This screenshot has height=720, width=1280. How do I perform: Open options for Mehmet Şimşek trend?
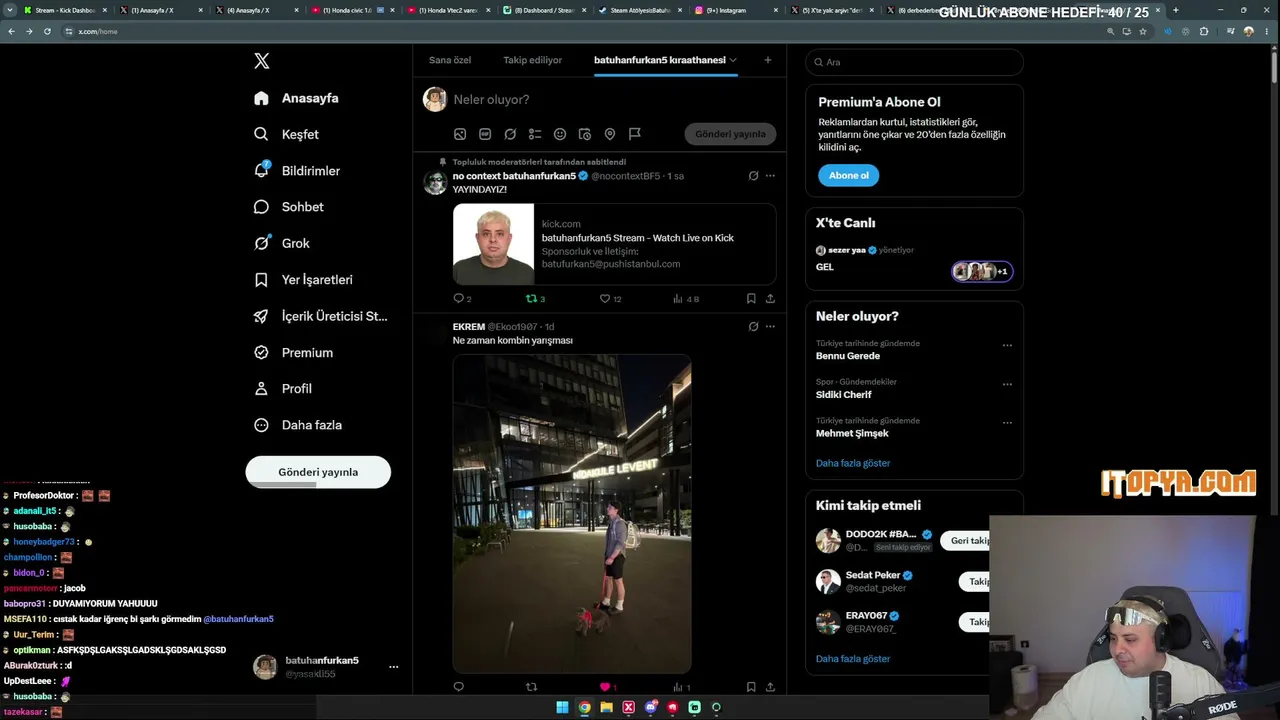point(1007,422)
